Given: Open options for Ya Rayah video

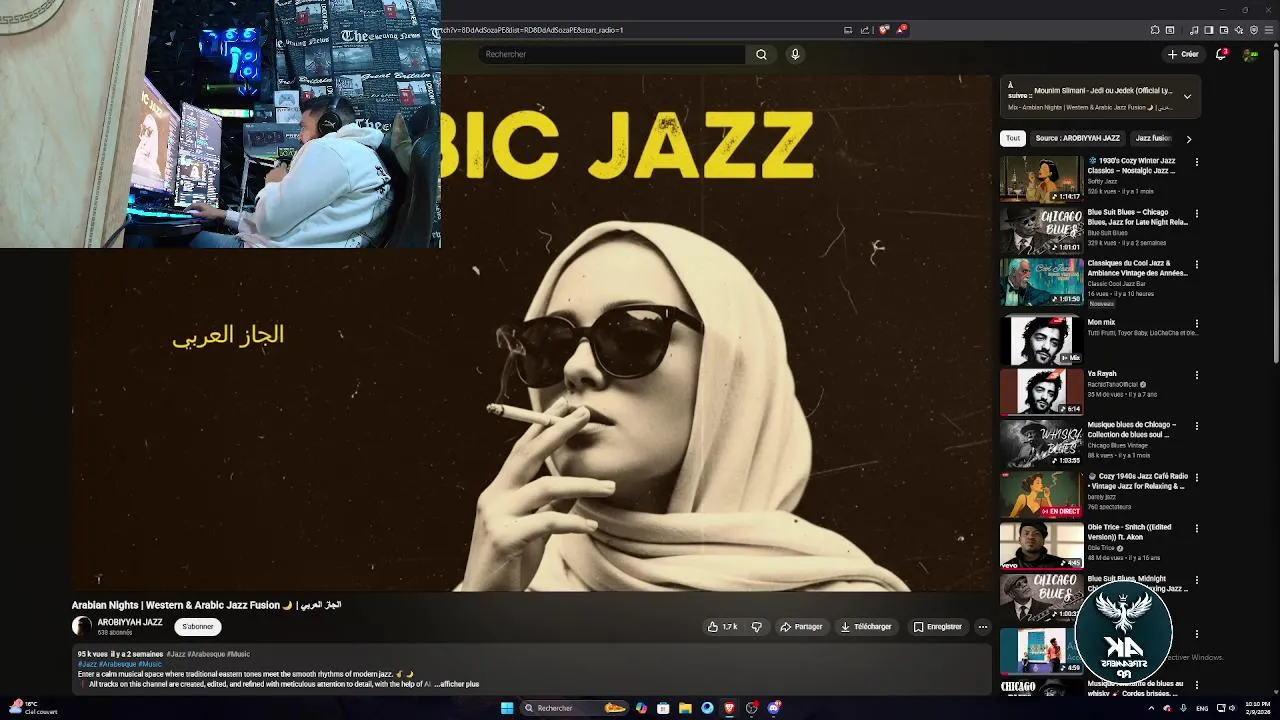Looking at the screenshot, I should [x=1196, y=375].
